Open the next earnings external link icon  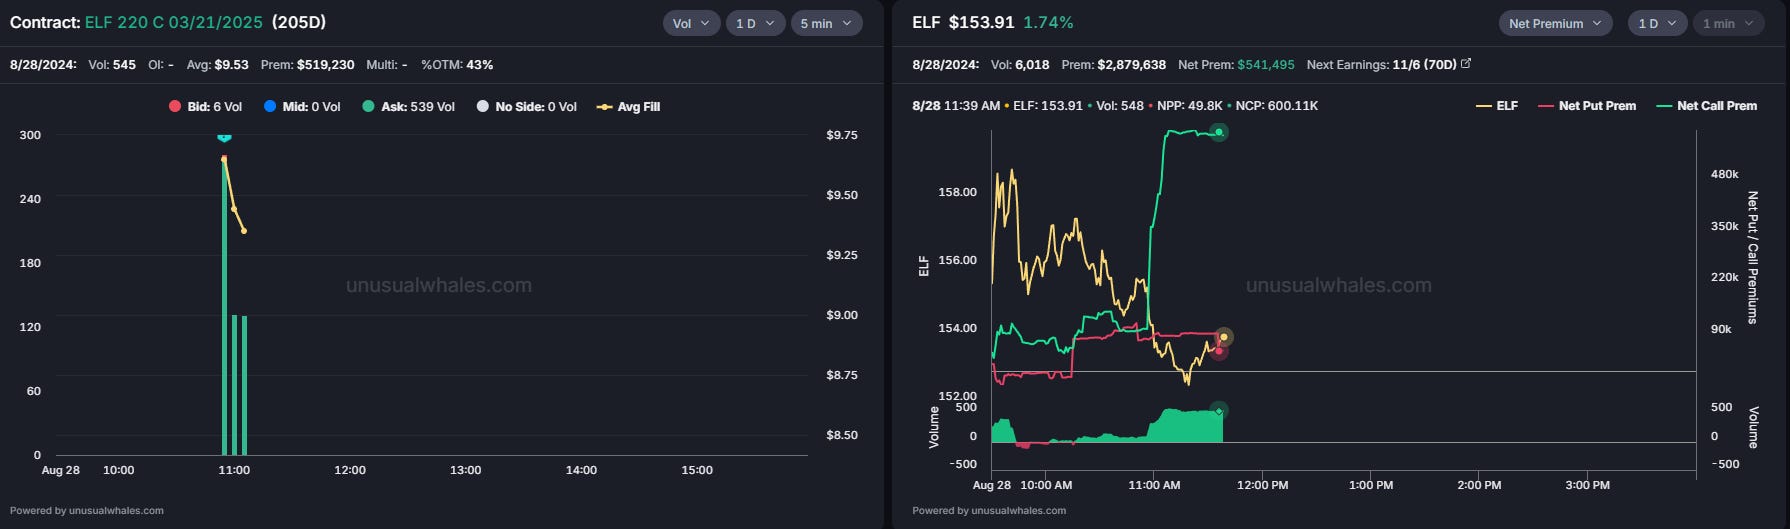pyautogui.click(x=1466, y=63)
